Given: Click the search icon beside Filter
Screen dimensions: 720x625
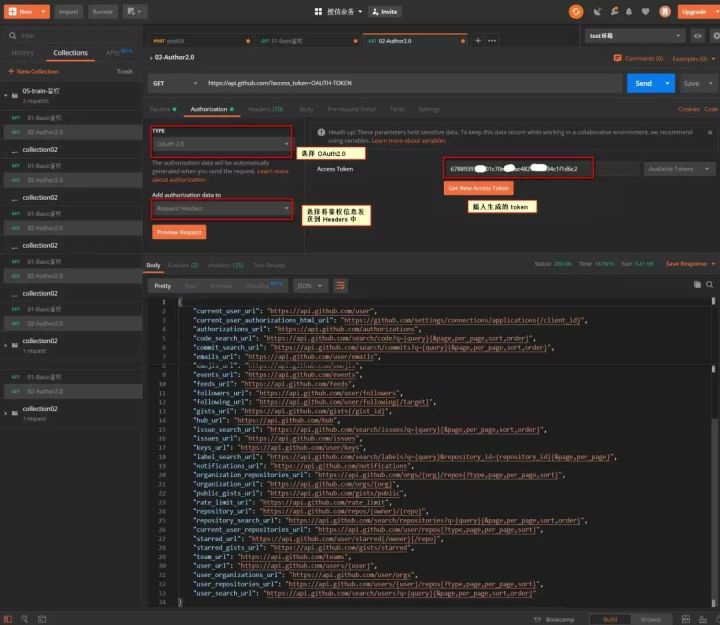Looking at the screenshot, I should (12, 35).
